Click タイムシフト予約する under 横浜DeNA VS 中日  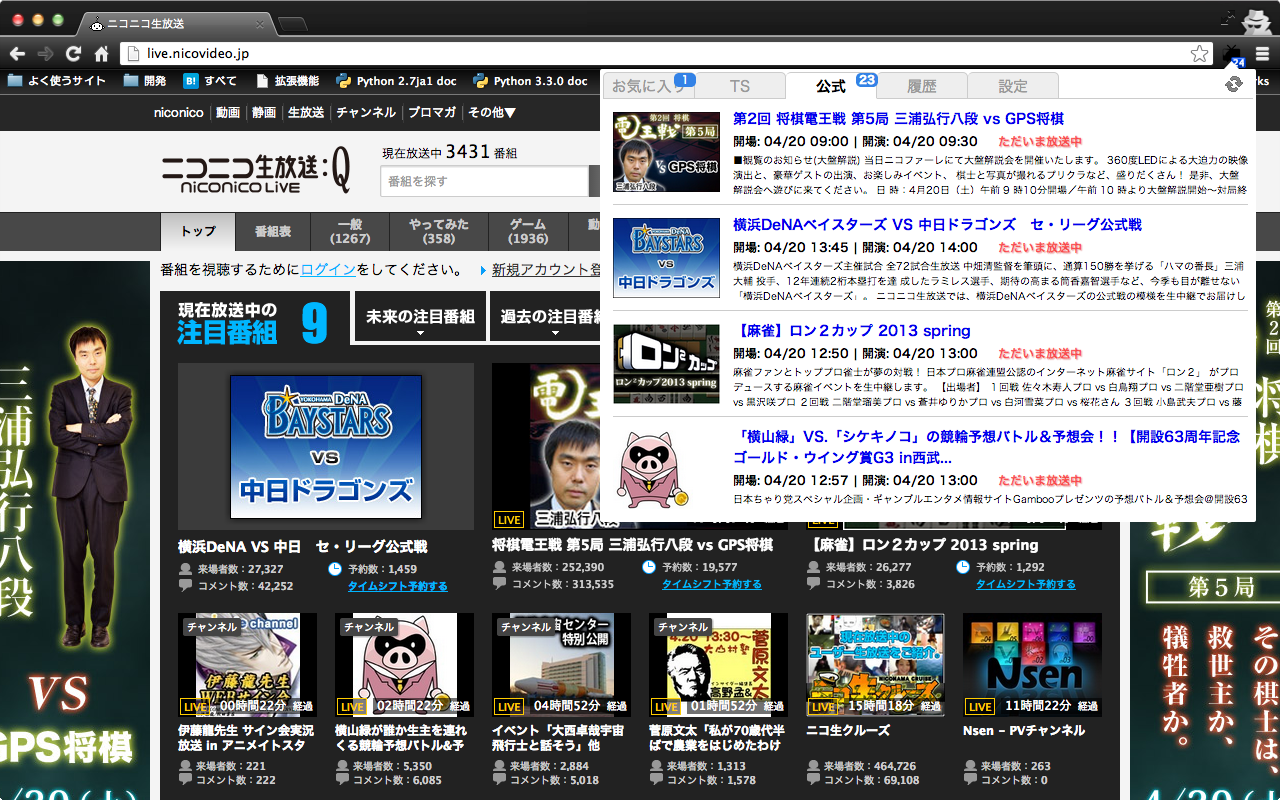(x=397, y=586)
